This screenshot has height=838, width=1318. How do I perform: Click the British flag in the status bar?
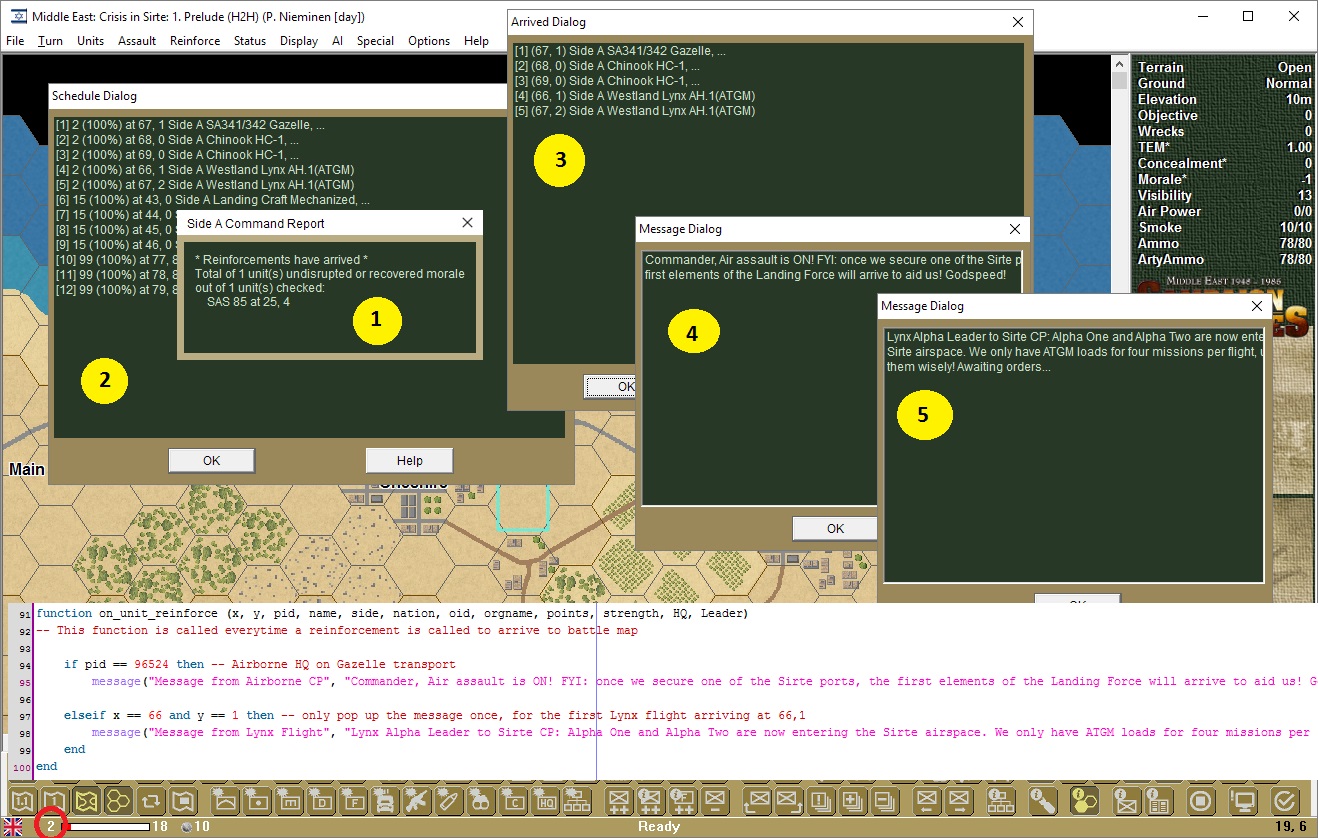(x=14, y=827)
